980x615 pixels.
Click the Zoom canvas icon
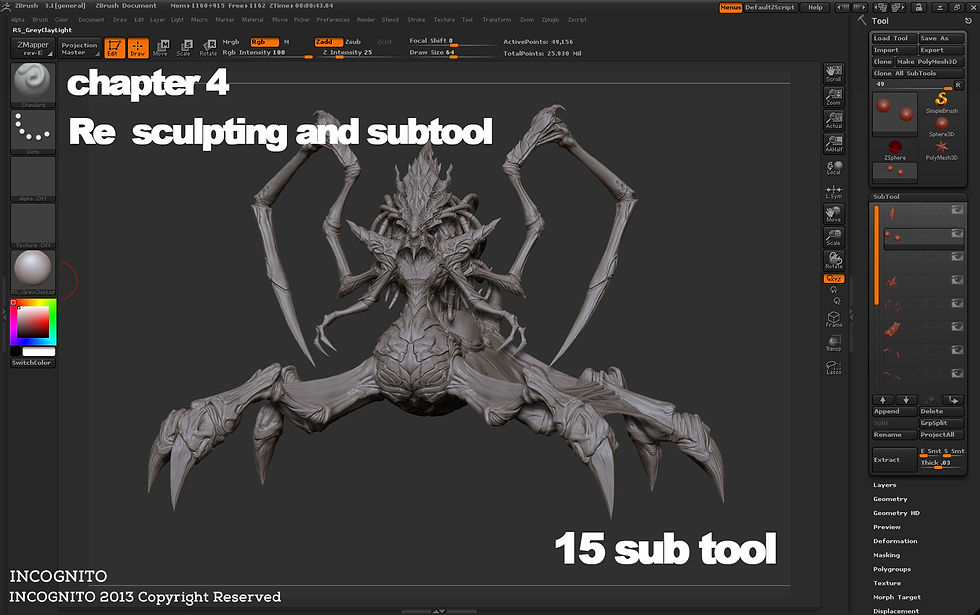[x=834, y=96]
